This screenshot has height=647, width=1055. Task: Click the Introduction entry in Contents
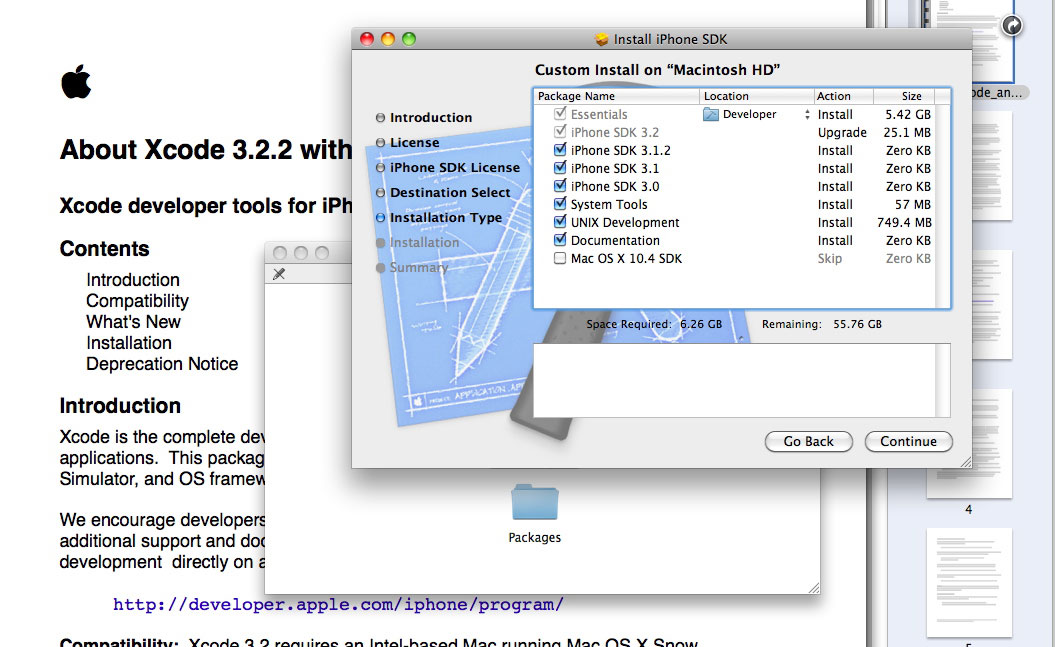(133, 280)
